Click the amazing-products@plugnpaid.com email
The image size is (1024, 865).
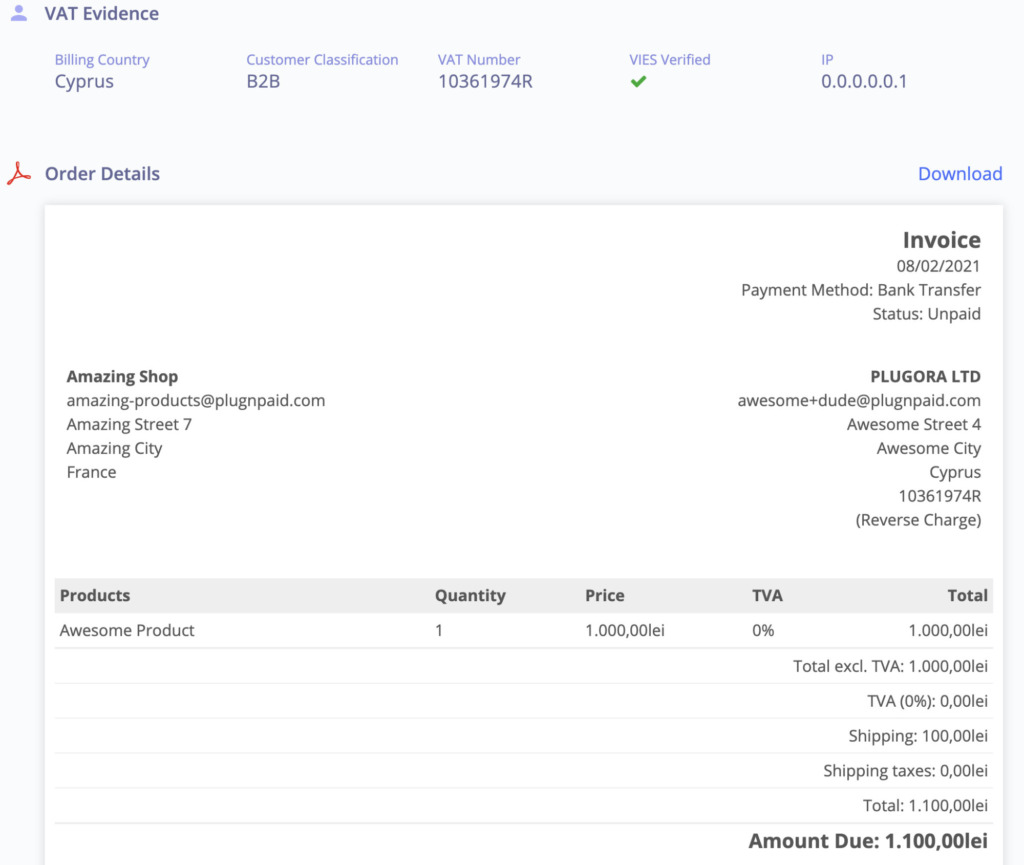[195, 400]
